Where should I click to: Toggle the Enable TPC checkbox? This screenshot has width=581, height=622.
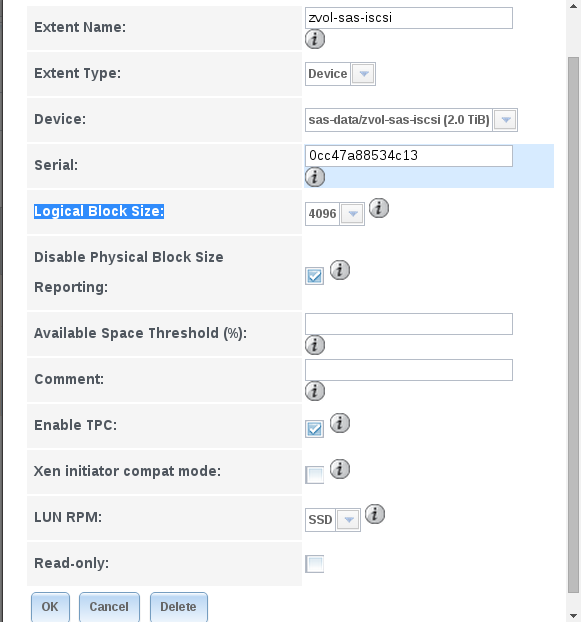pyautogui.click(x=314, y=429)
